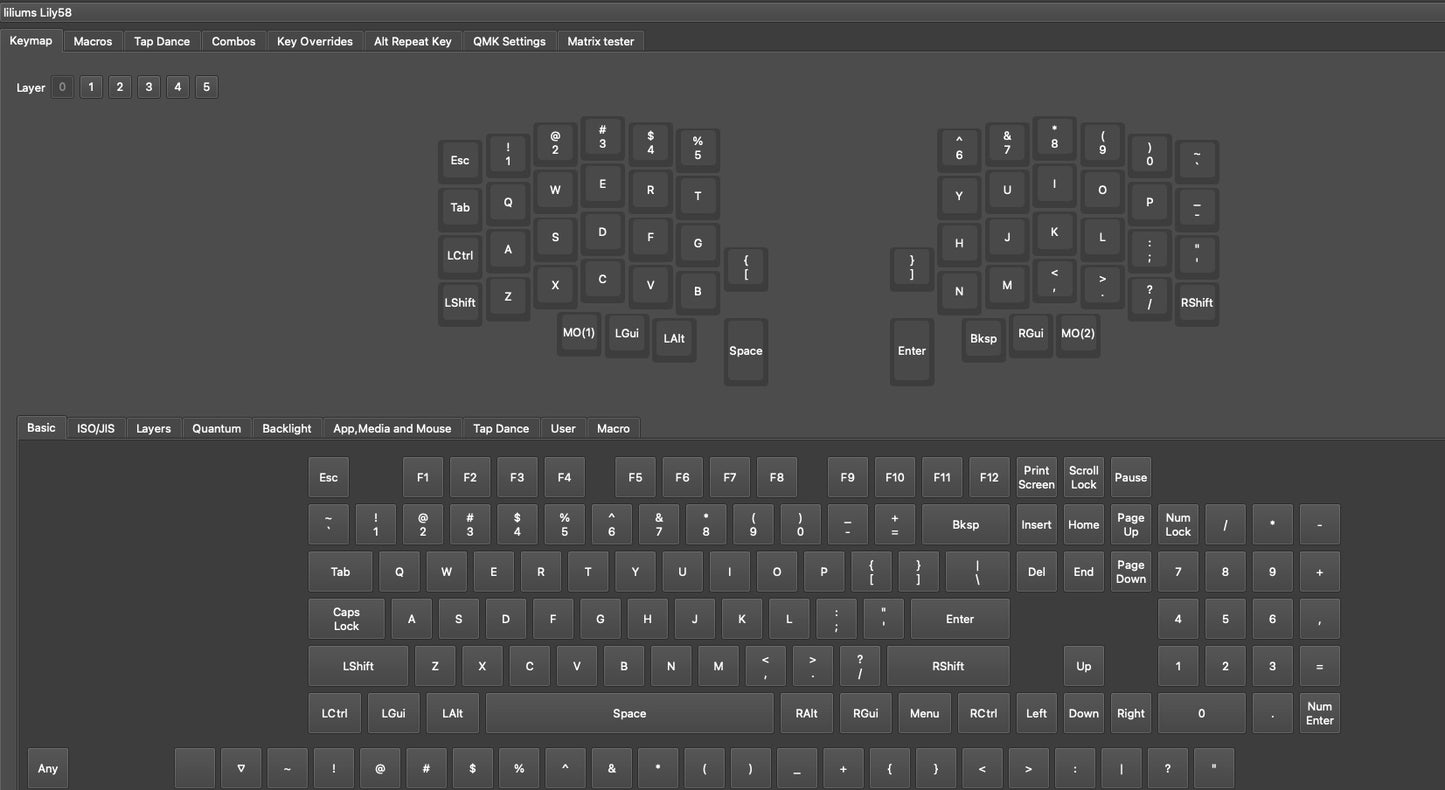Select the Left arrow keycode
The image size is (1445, 790).
(1036, 713)
